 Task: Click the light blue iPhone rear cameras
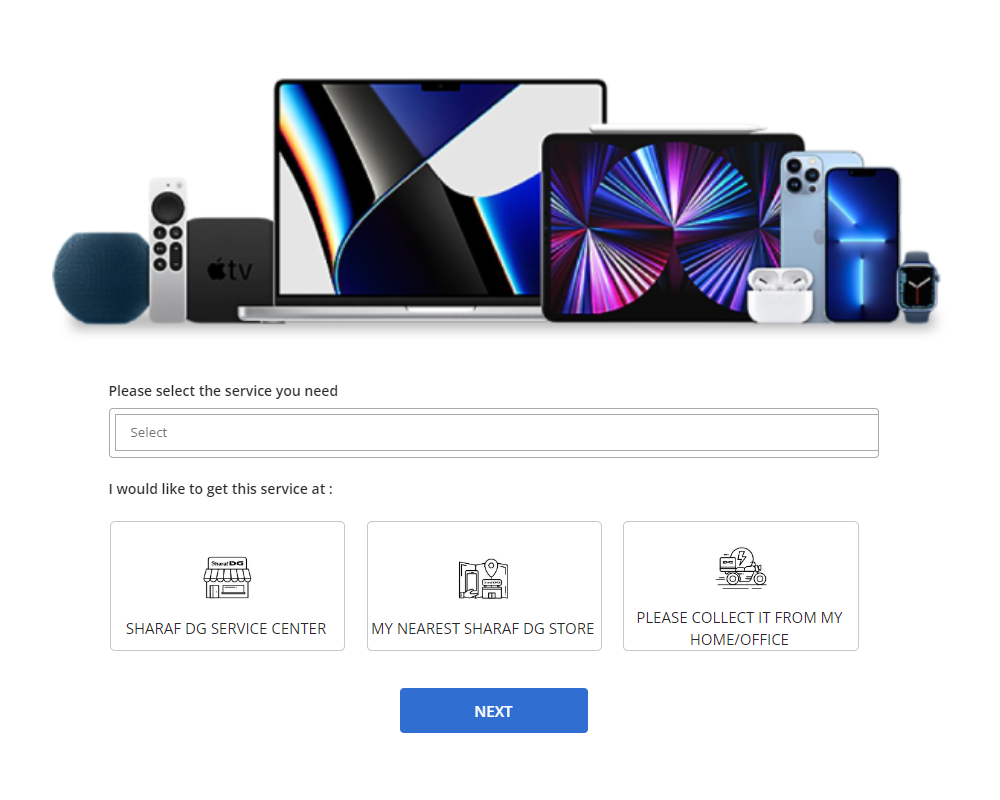pyautogui.click(x=802, y=175)
